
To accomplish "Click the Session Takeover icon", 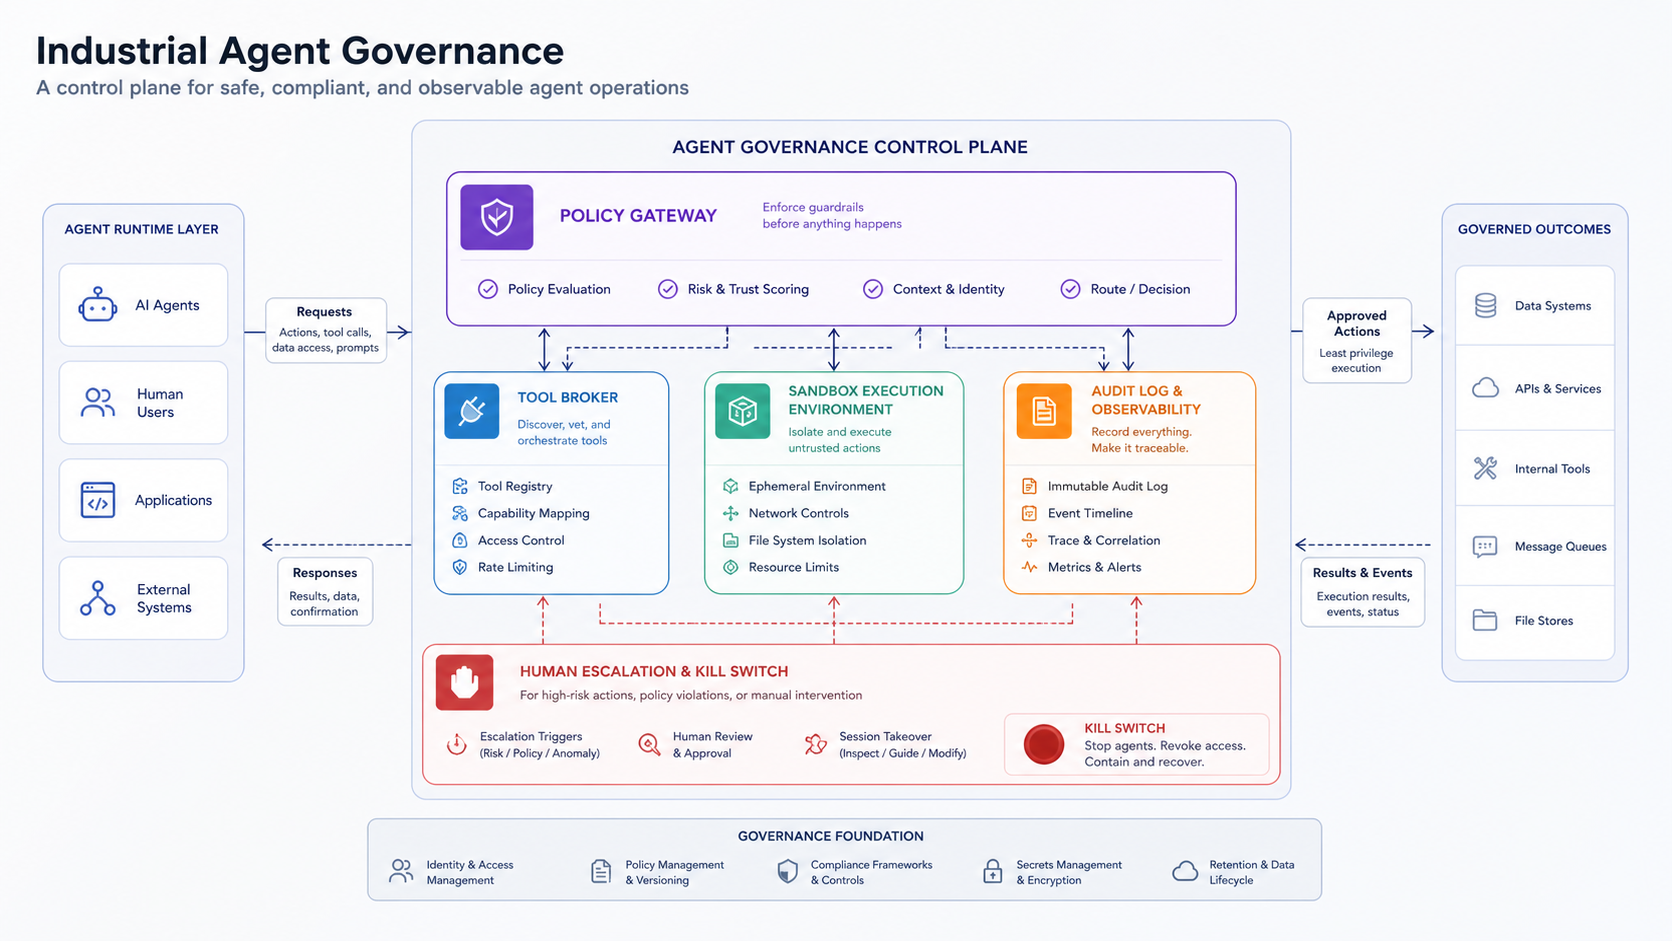I will pos(816,744).
